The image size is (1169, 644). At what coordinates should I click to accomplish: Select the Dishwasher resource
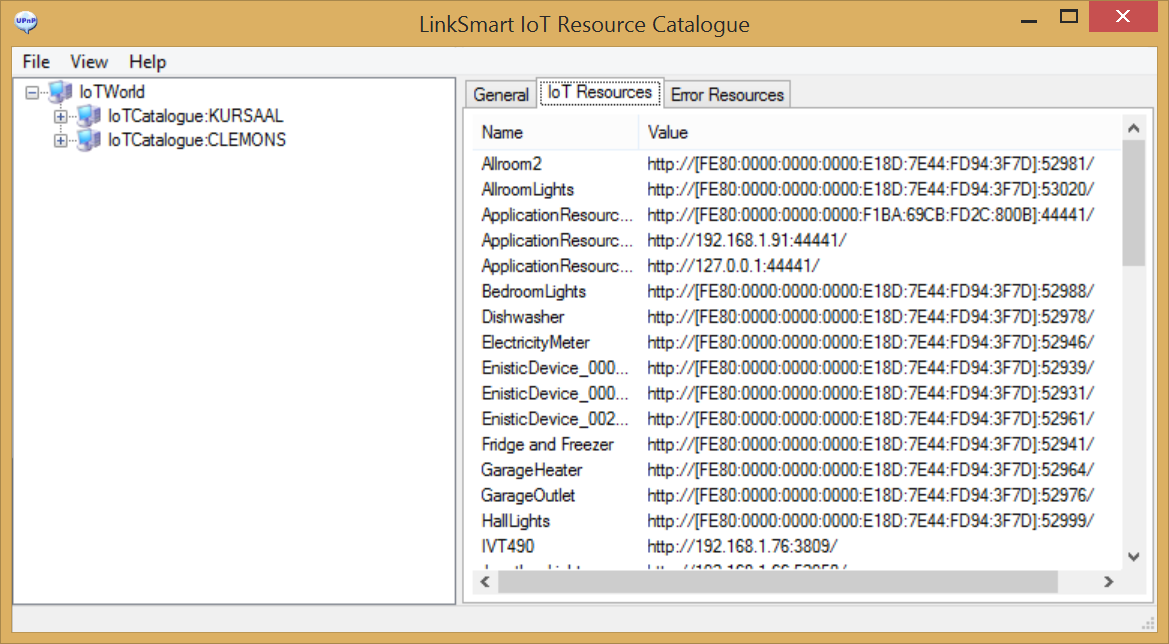click(523, 317)
